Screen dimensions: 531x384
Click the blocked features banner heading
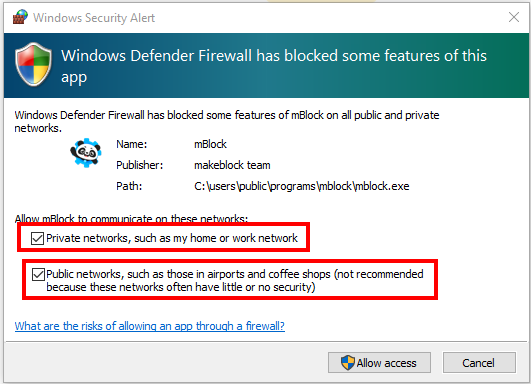(x=274, y=66)
